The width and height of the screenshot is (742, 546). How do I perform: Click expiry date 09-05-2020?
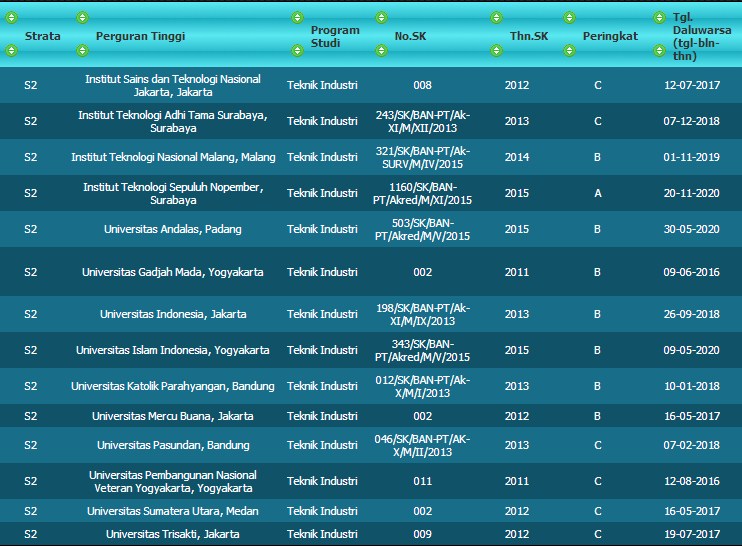[x=691, y=350]
